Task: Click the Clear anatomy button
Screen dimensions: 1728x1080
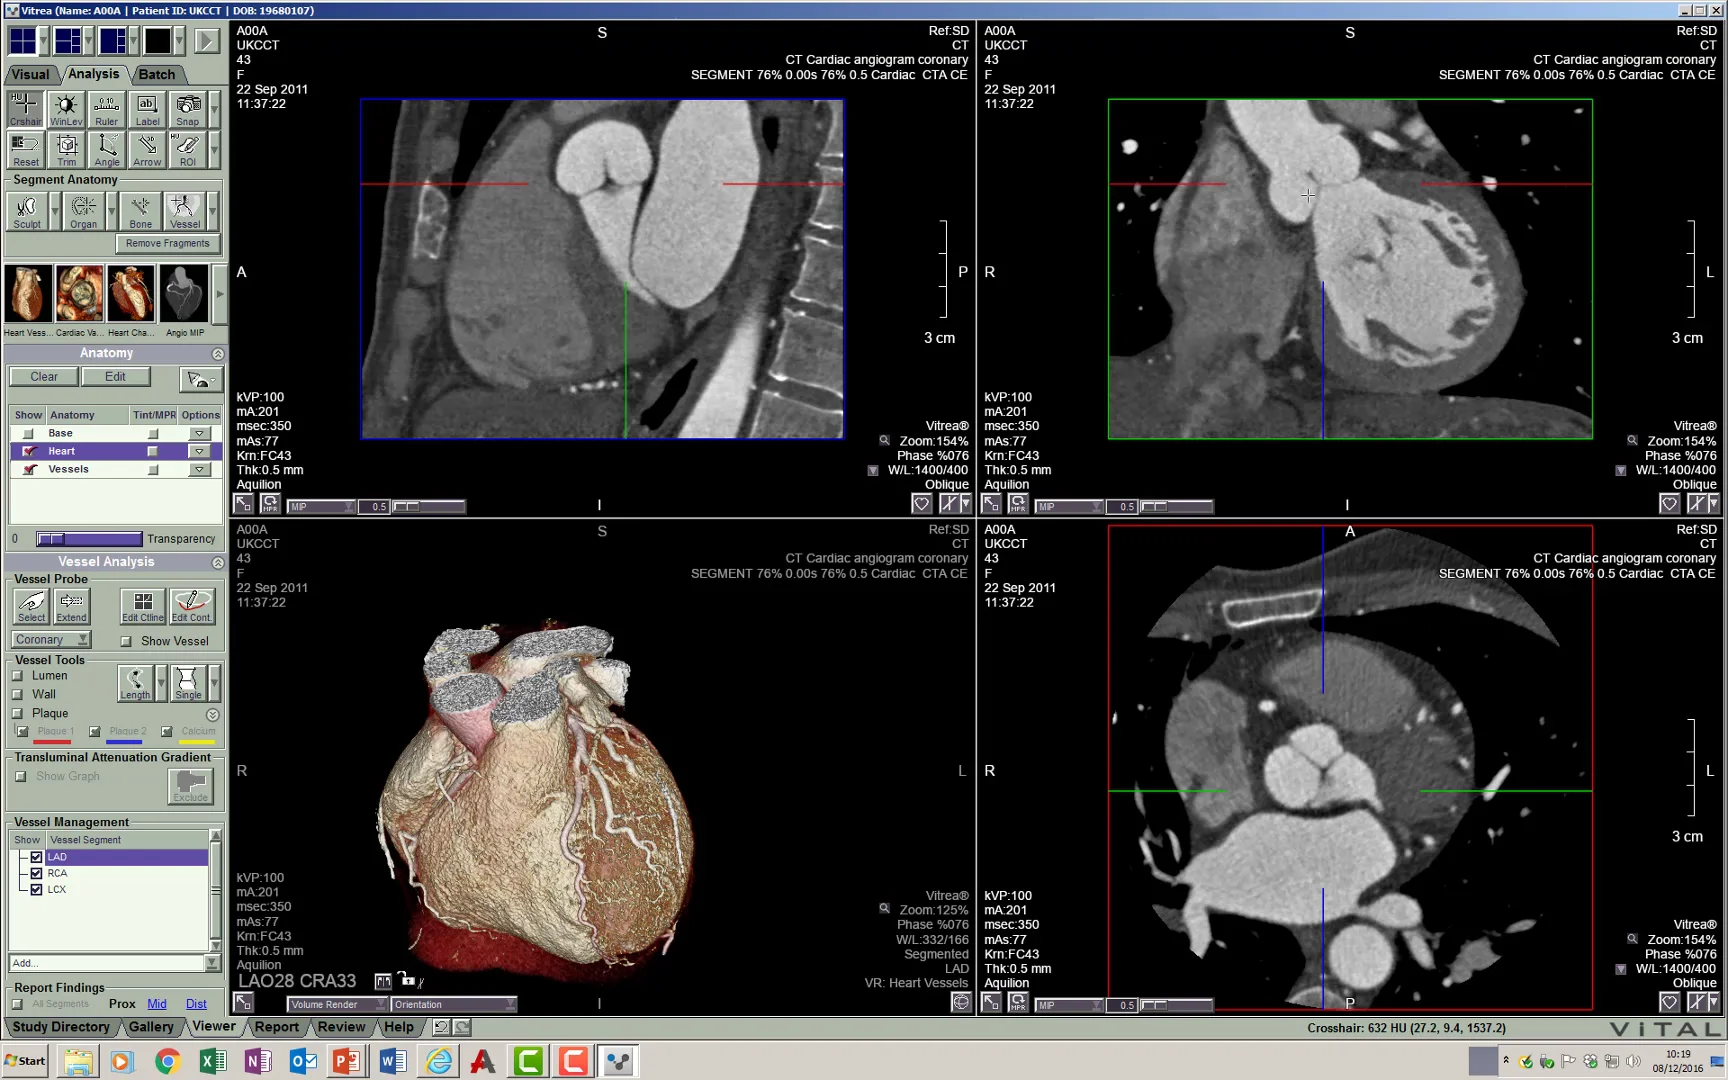Action: [x=44, y=378]
